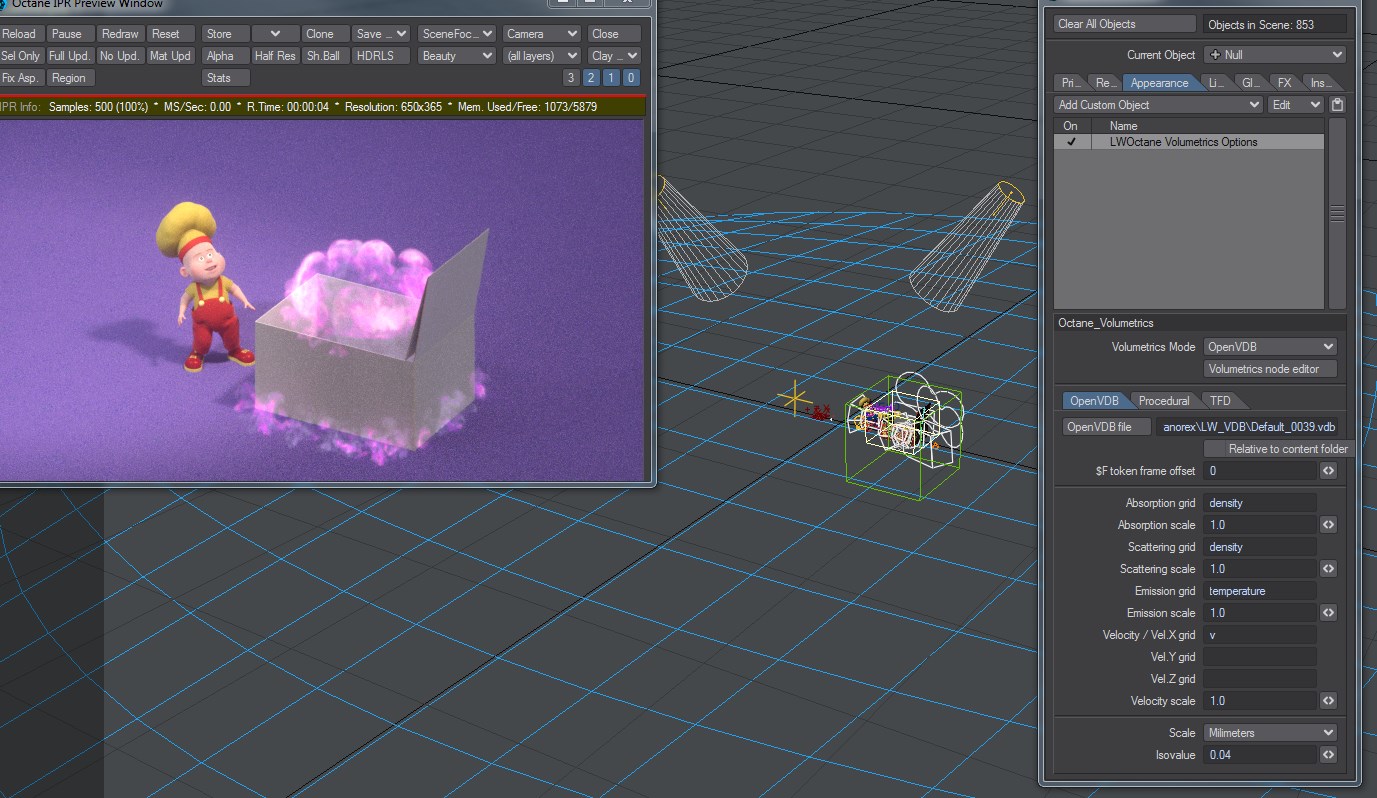Click the Clone button
1377x798 pixels.
326,34
